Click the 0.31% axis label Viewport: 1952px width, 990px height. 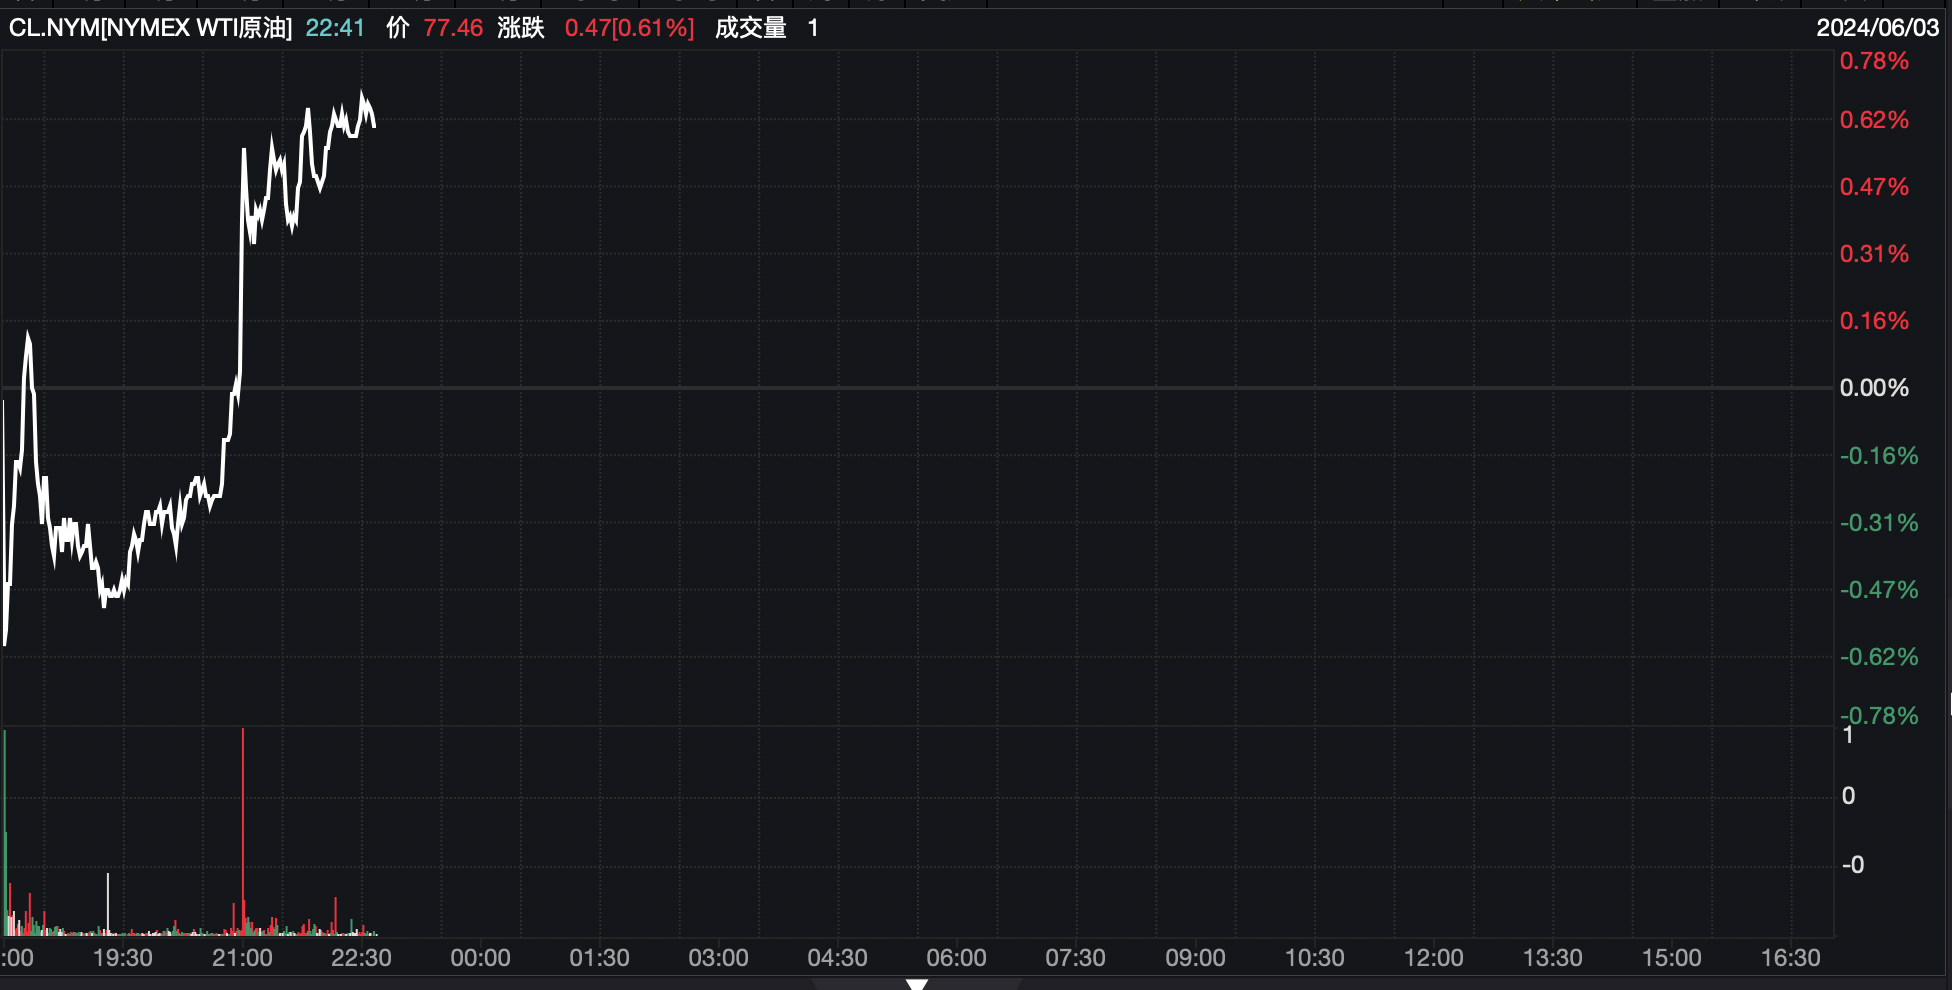[x=1873, y=254]
